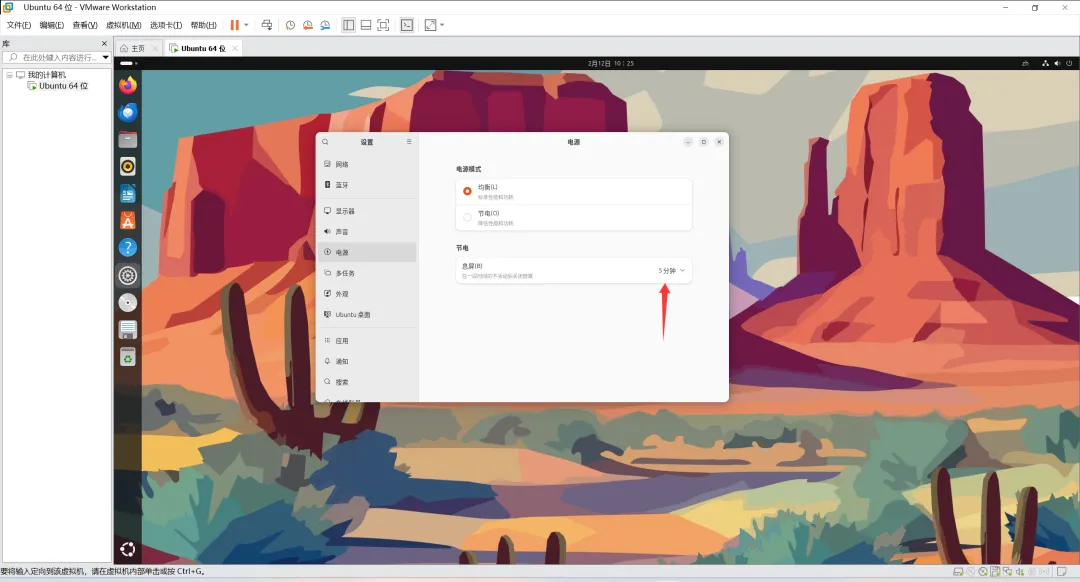Open LibreOffice Writer from the dock
This screenshot has width=1080, height=582.
[x=127, y=194]
